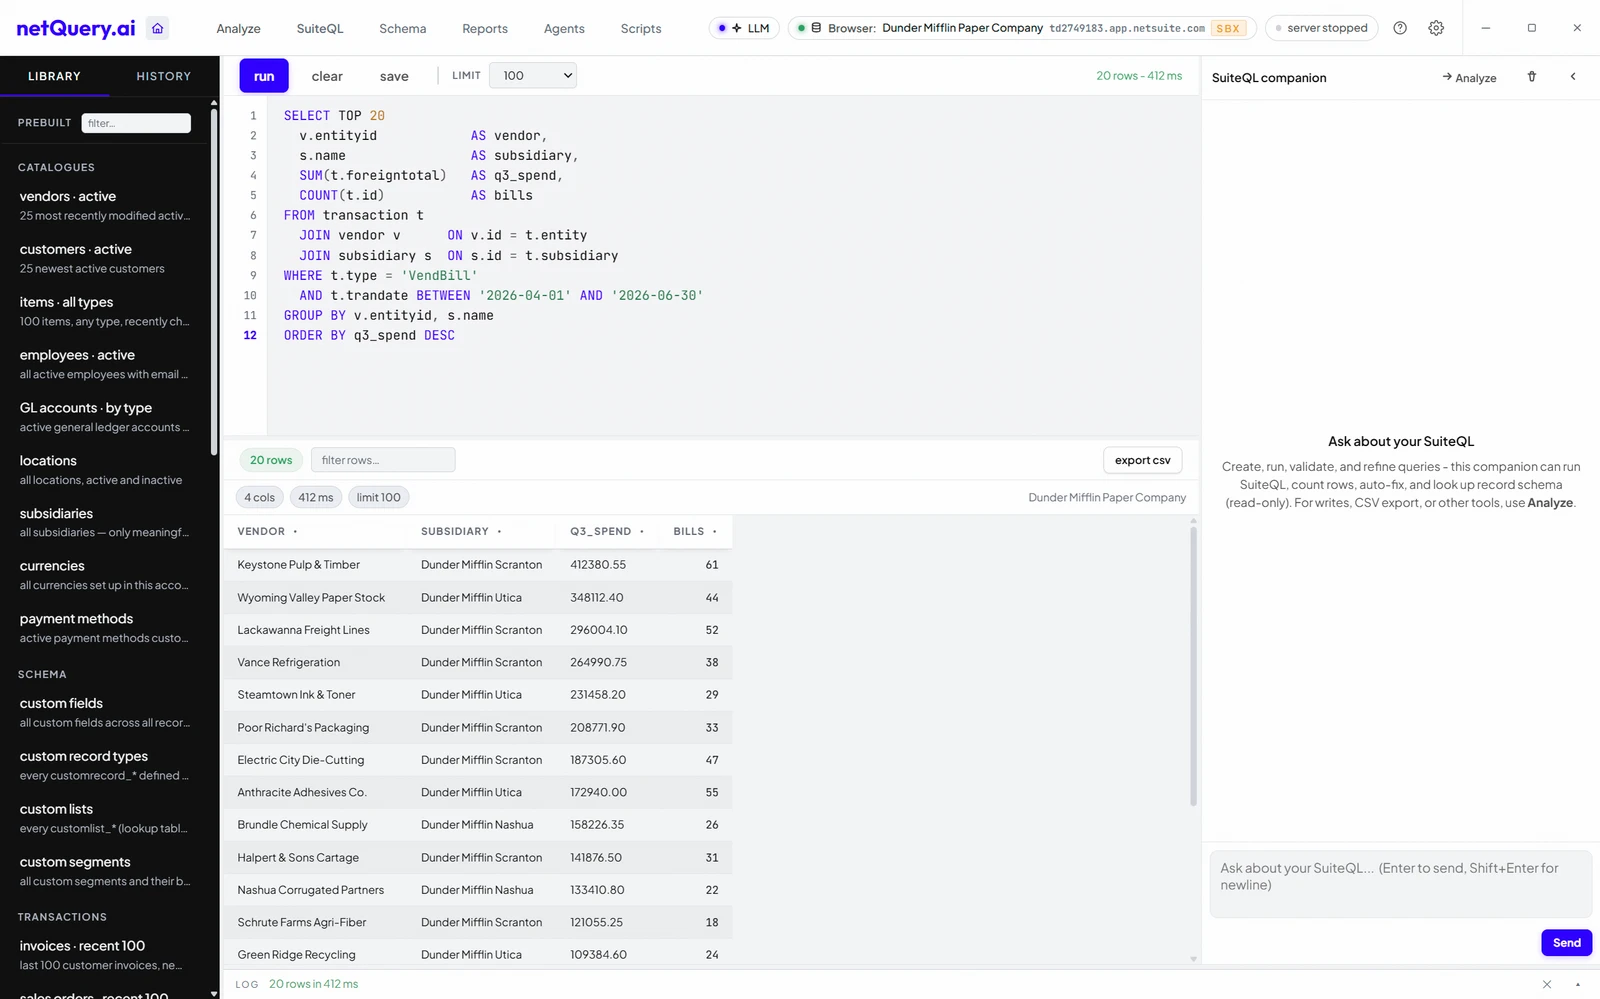Send the companion message
Viewport: 1600px width, 999px height.
pos(1566,943)
